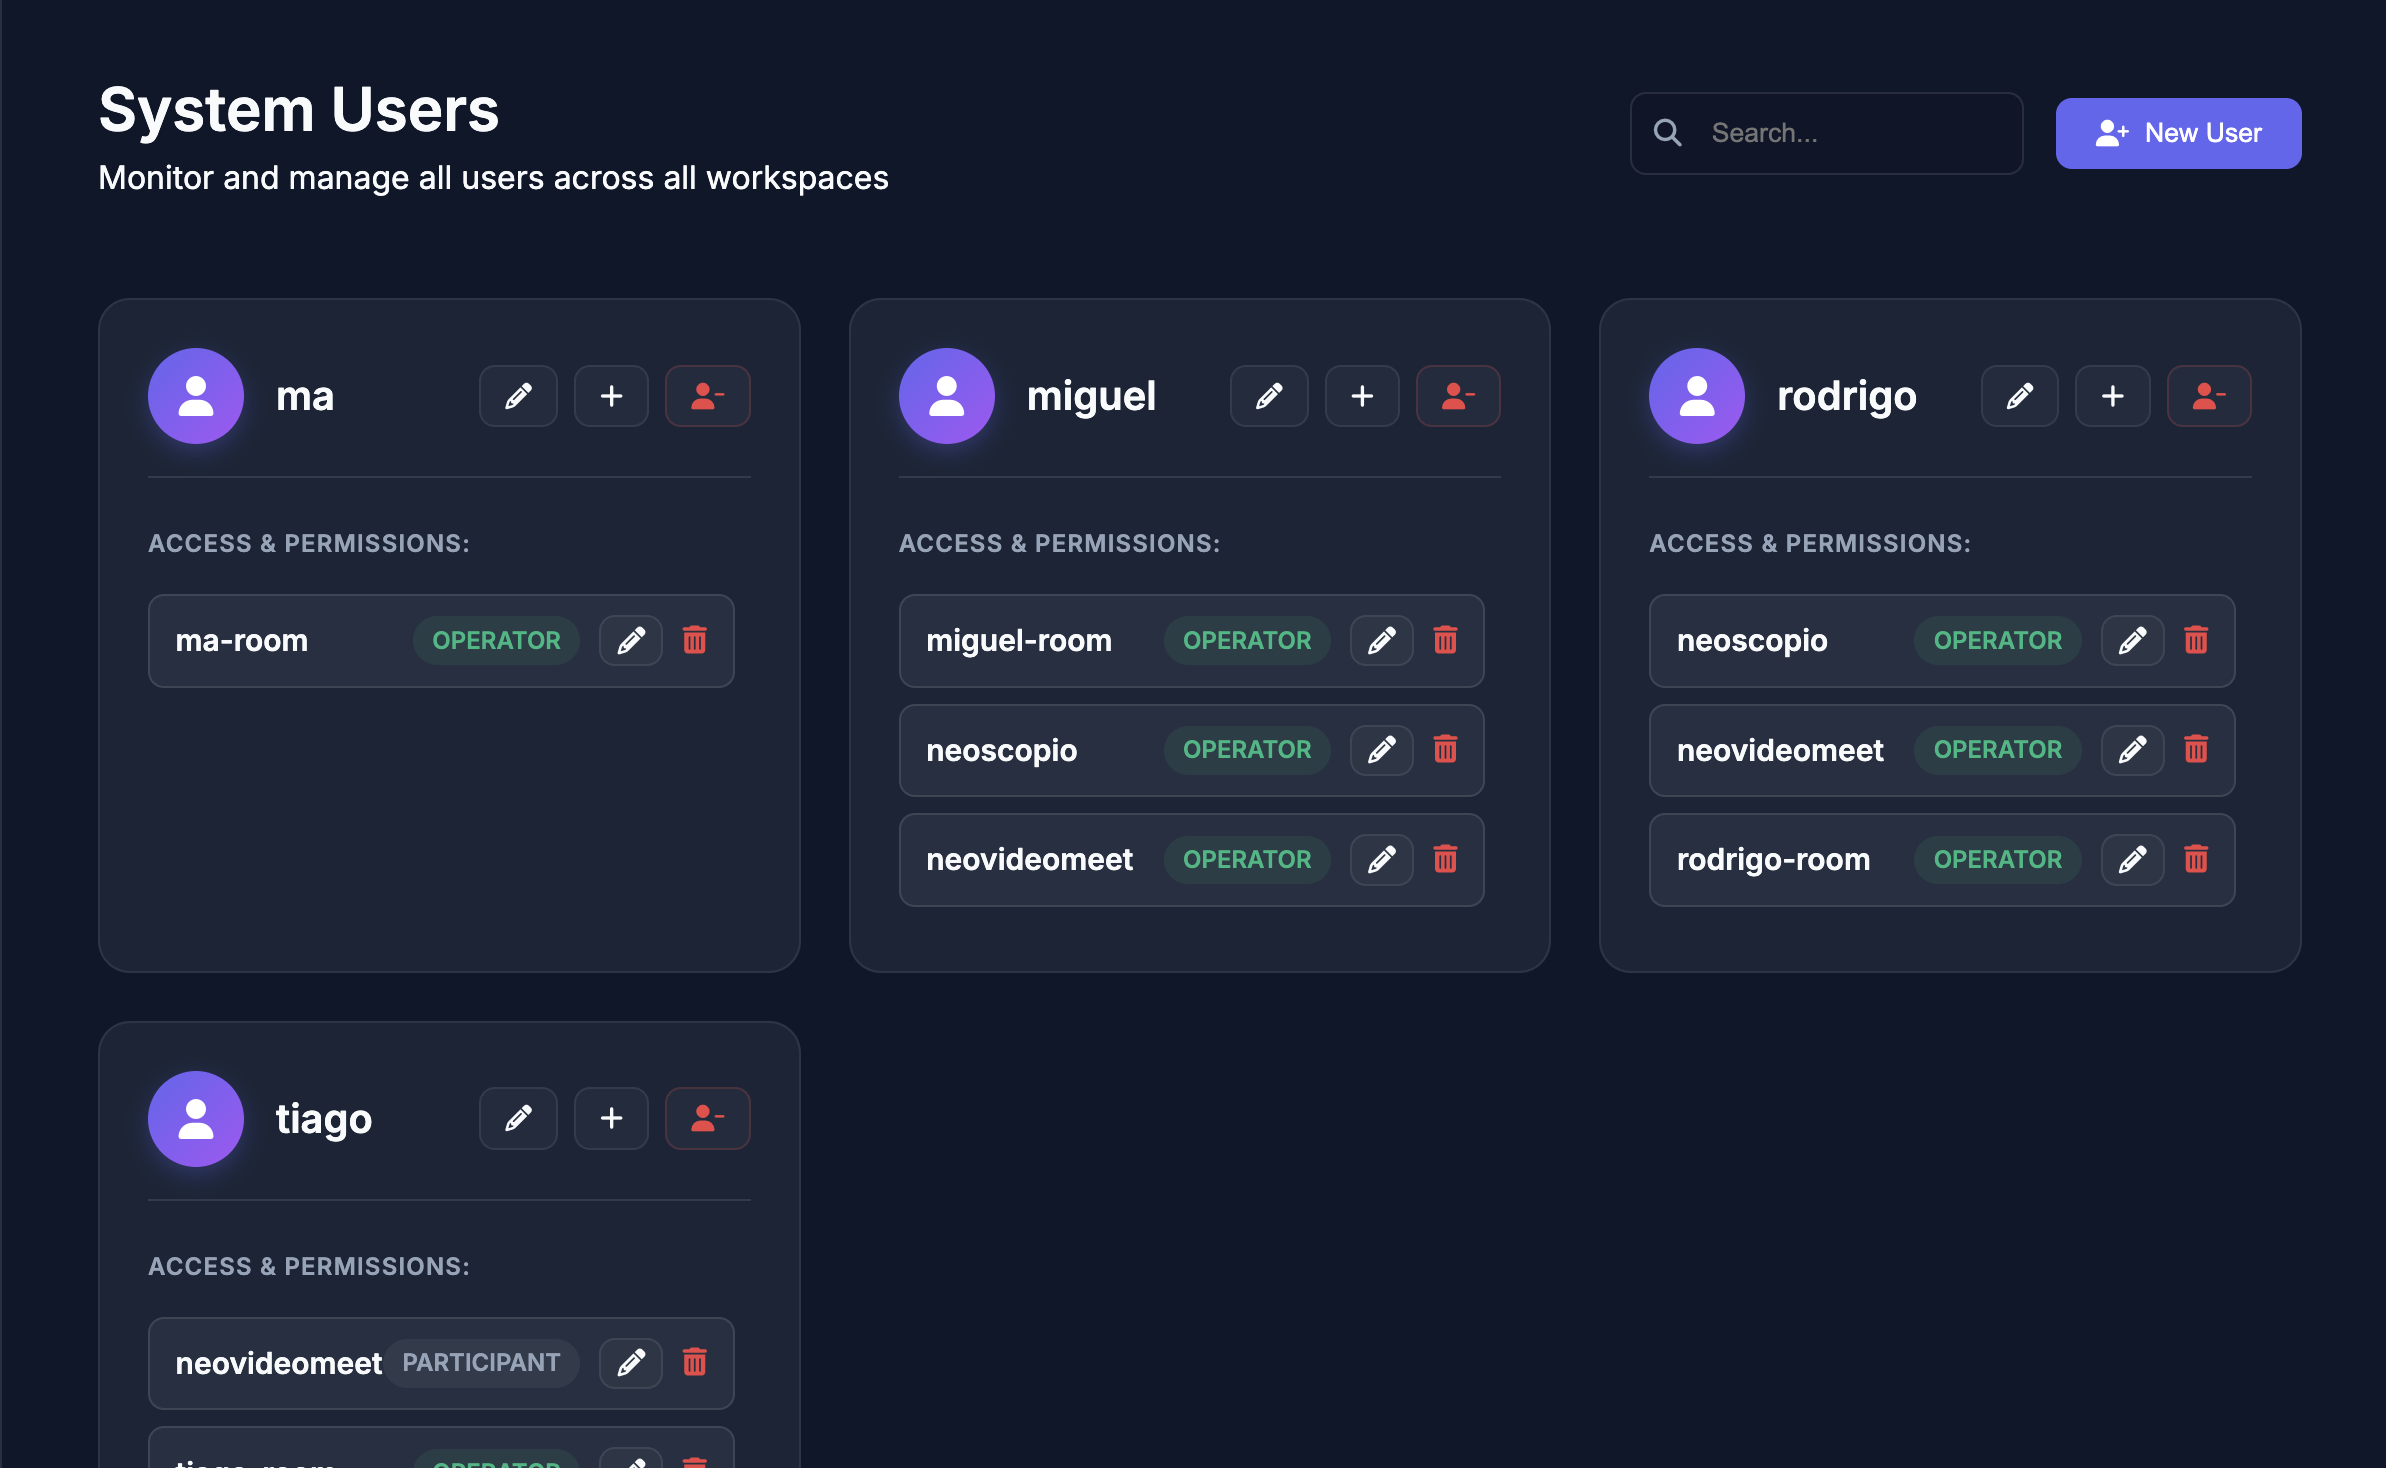Edit rodrigo's neoscopio permission
Viewport: 2386px width, 1468px height.
[x=2133, y=640]
